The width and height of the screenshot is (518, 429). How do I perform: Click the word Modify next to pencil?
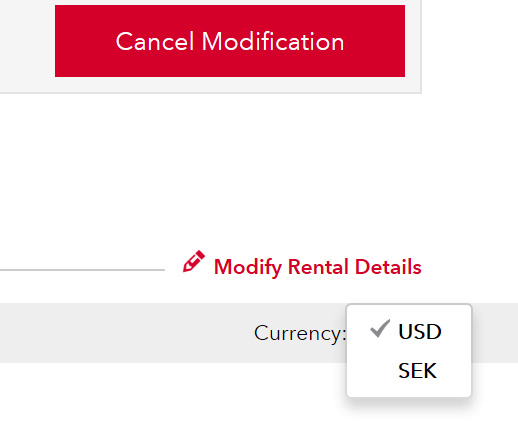point(248,267)
